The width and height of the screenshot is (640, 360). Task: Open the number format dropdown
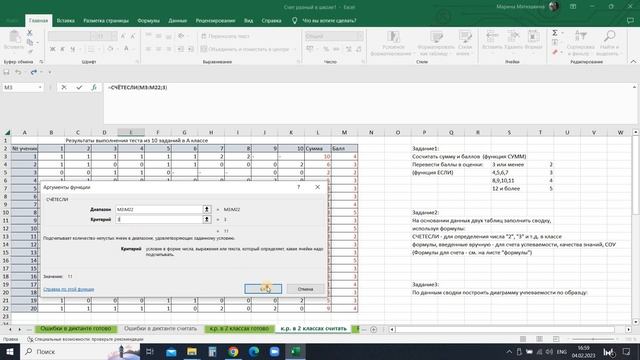(360, 36)
